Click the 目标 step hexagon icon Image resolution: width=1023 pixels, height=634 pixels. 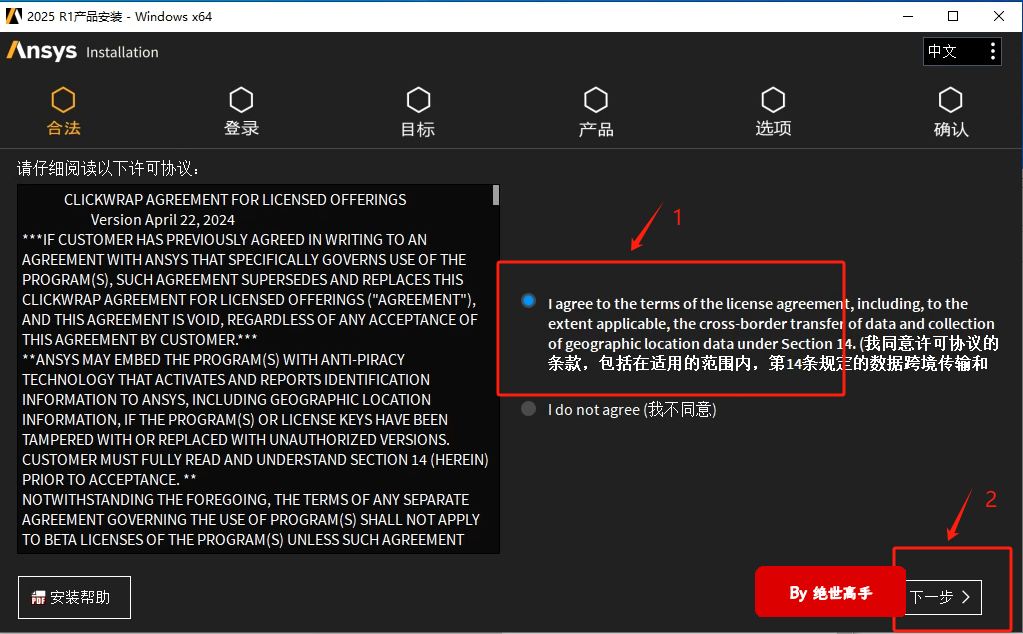coord(418,100)
